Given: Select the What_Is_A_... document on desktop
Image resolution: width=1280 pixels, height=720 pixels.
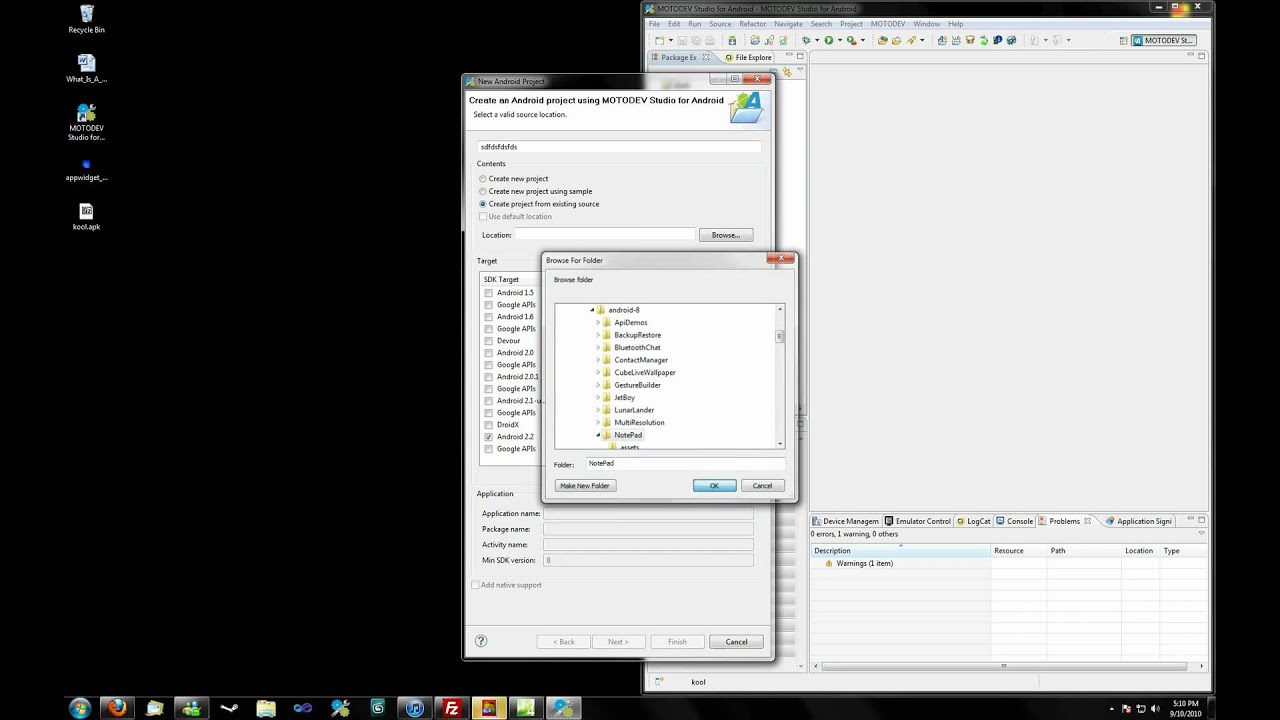Looking at the screenshot, I should (x=86, y=68).
